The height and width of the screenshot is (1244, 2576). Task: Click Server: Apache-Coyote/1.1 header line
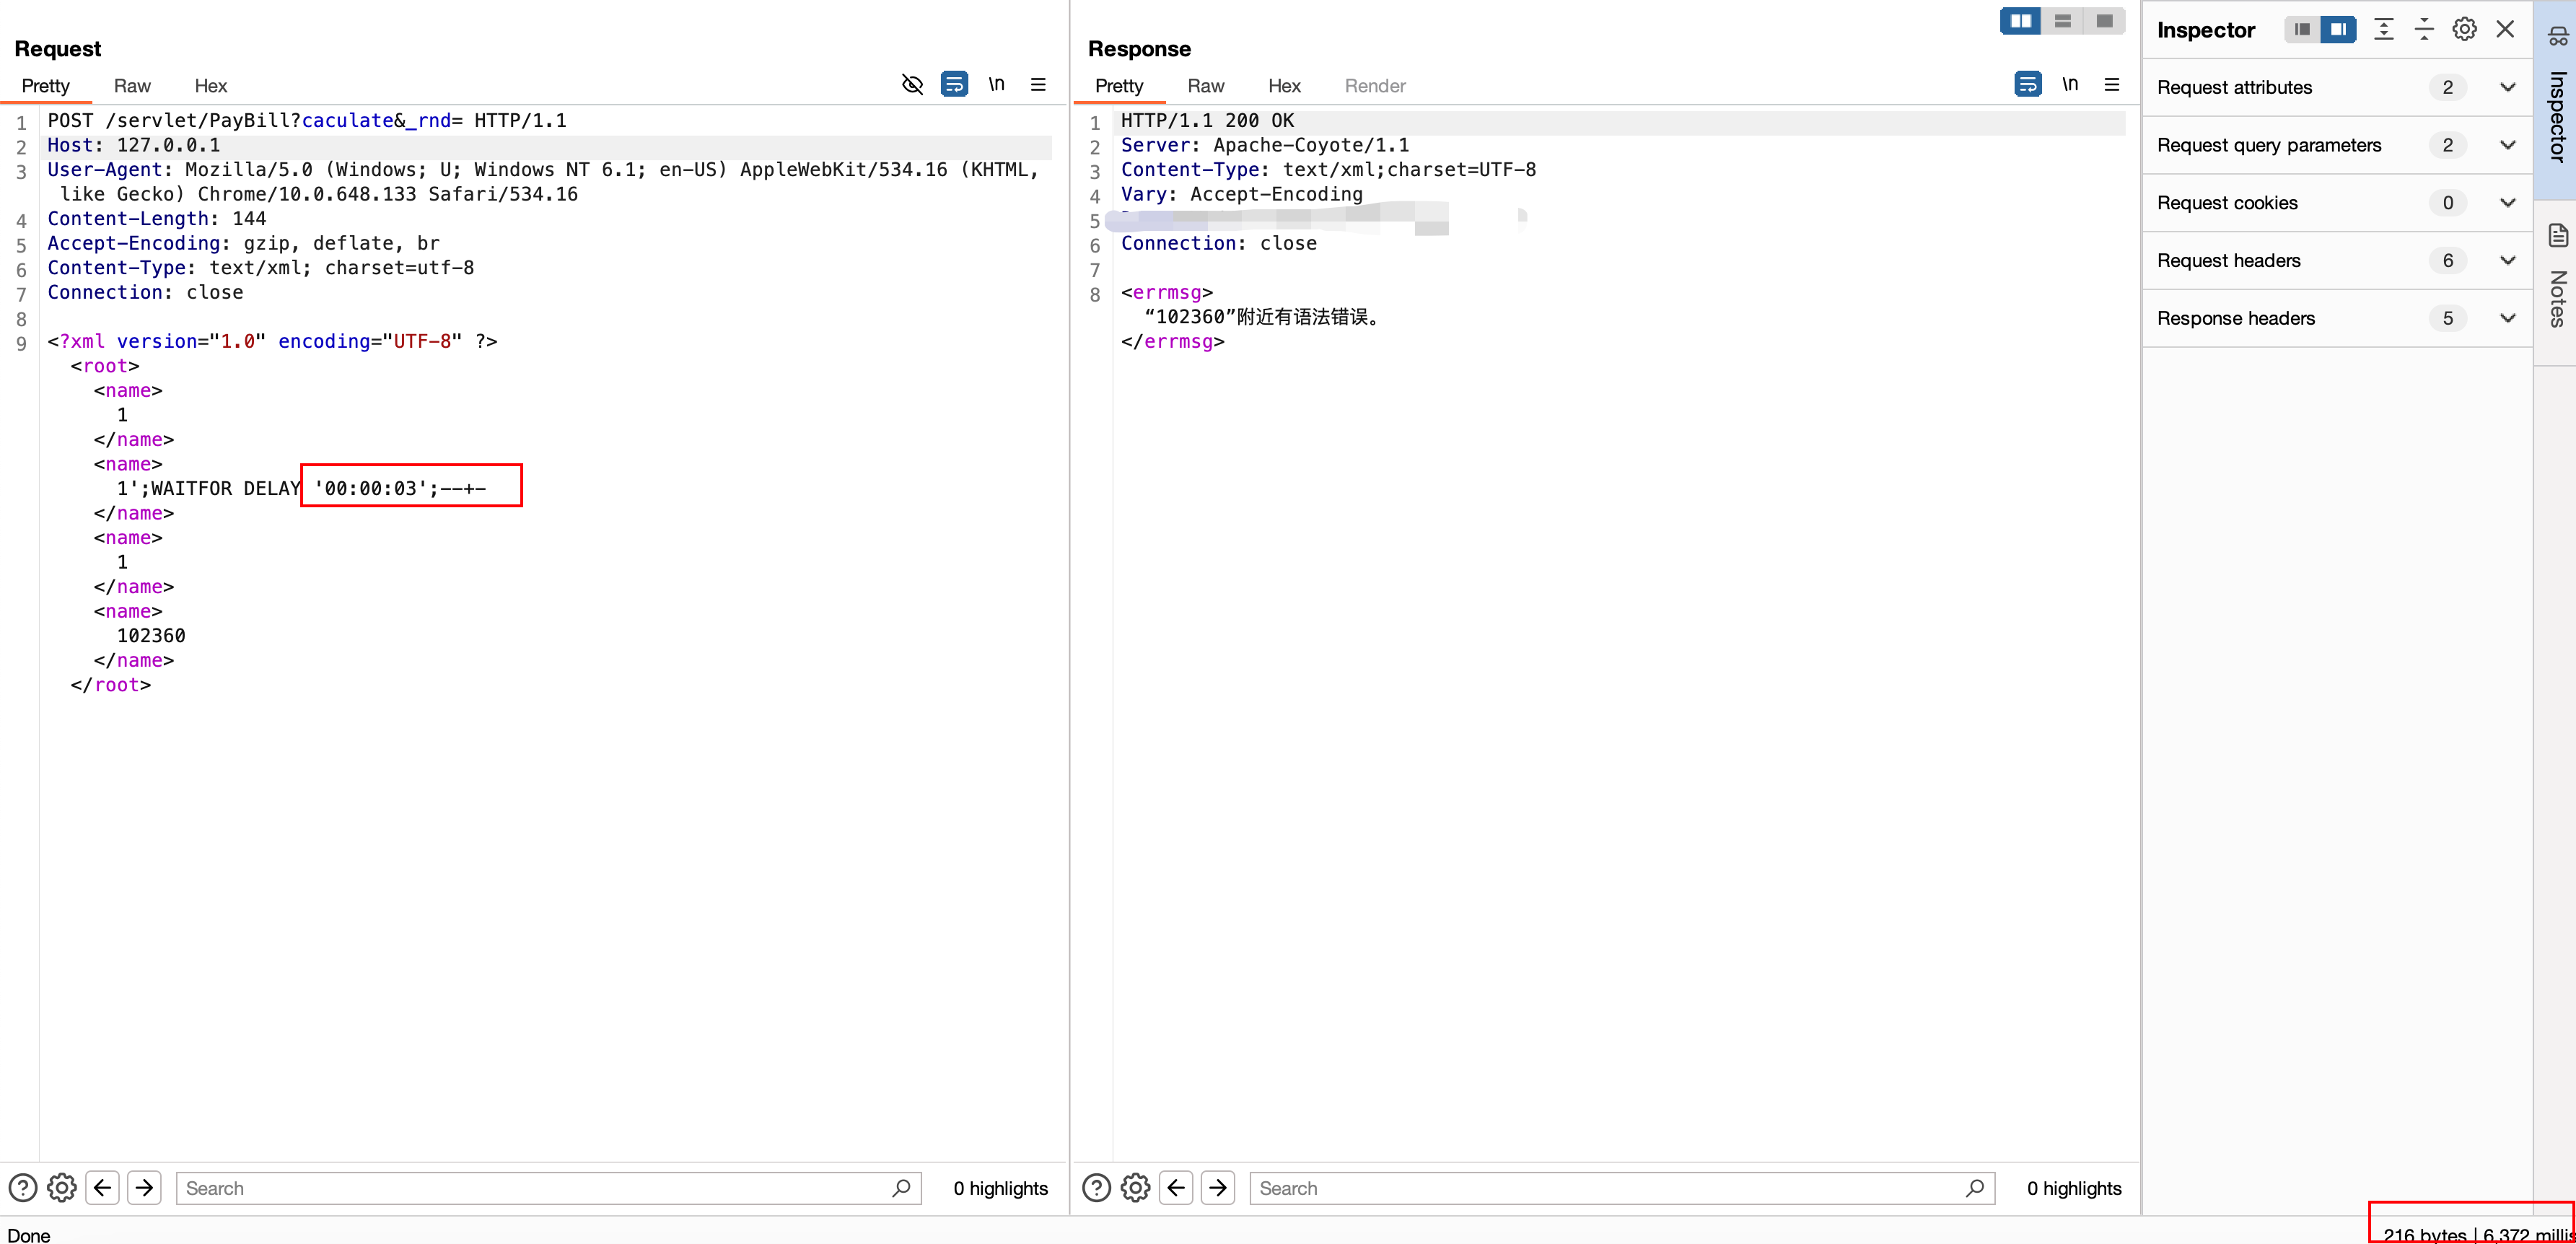[x=1265, y=146]
